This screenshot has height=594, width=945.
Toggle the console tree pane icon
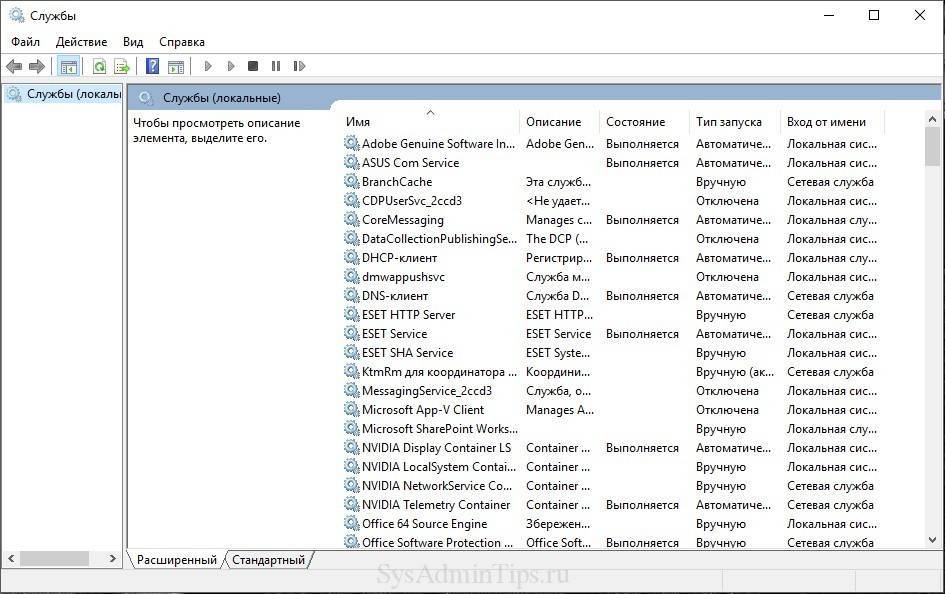point(69,67)
